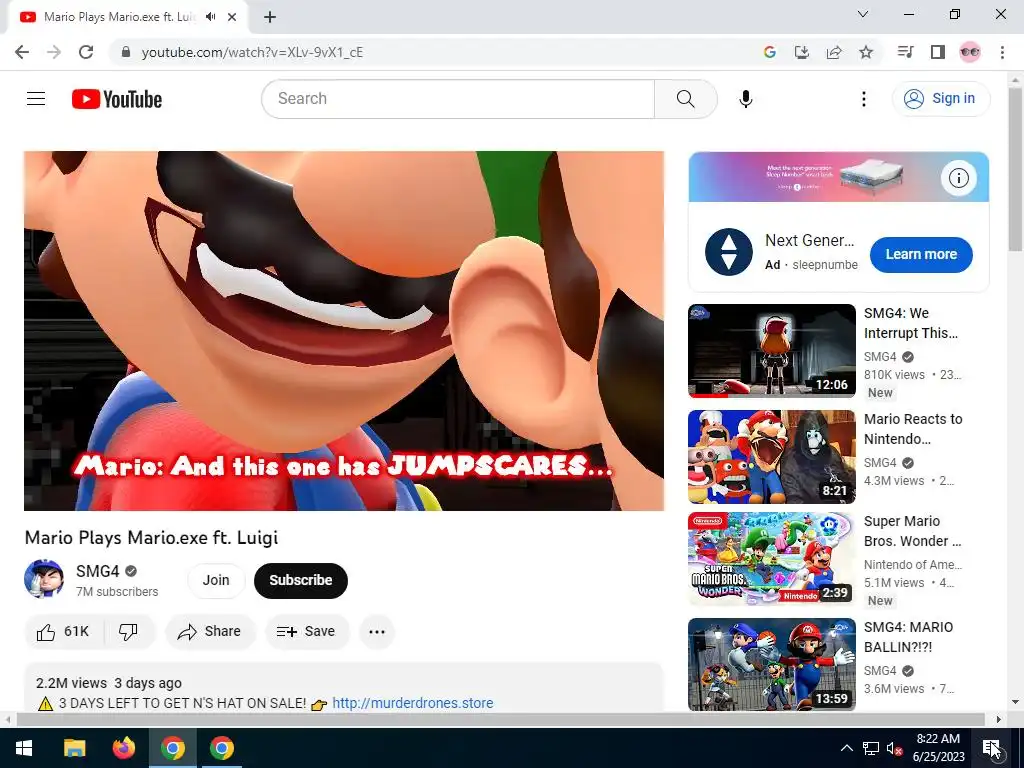Image resolution: width=1024 pixels, height=768 pixels.
Task: Open 'Mario Reacts to Nintendo...' title
Action: (913, 429)
